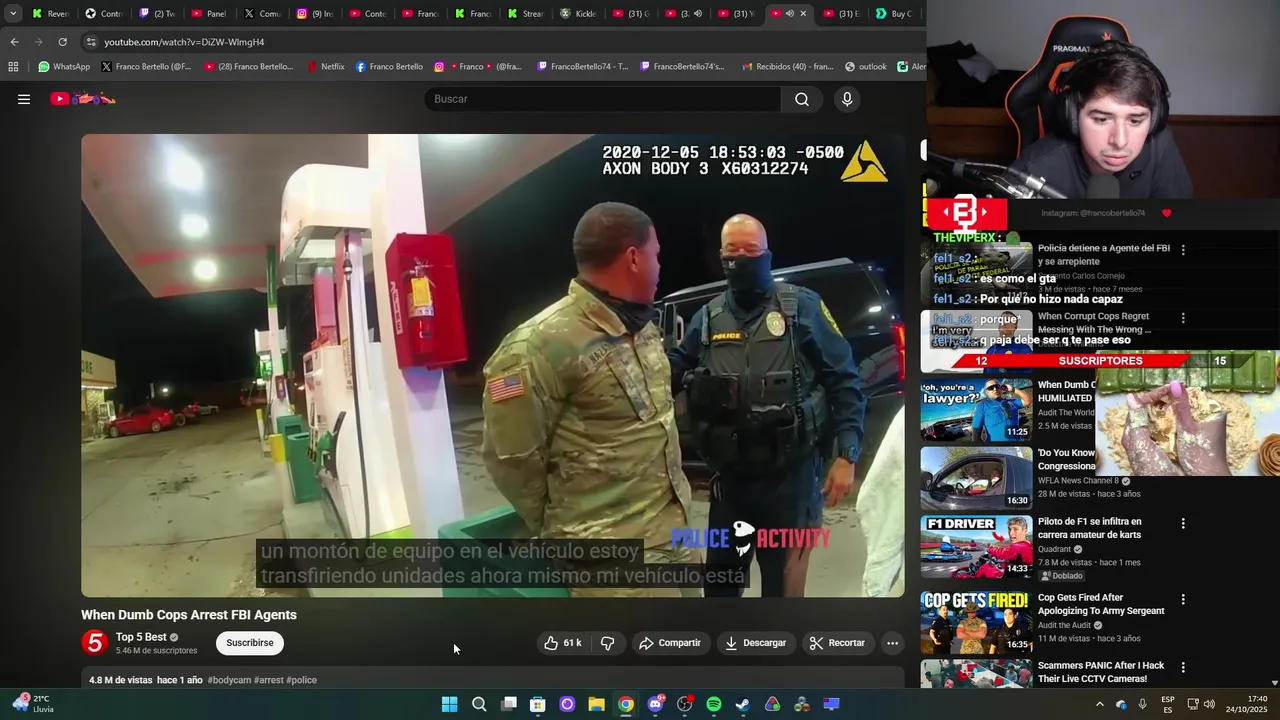The height and width of the screenshot is (720, 1280).
Task: Open WhatsApp bookmark
Action: [64, 67]
